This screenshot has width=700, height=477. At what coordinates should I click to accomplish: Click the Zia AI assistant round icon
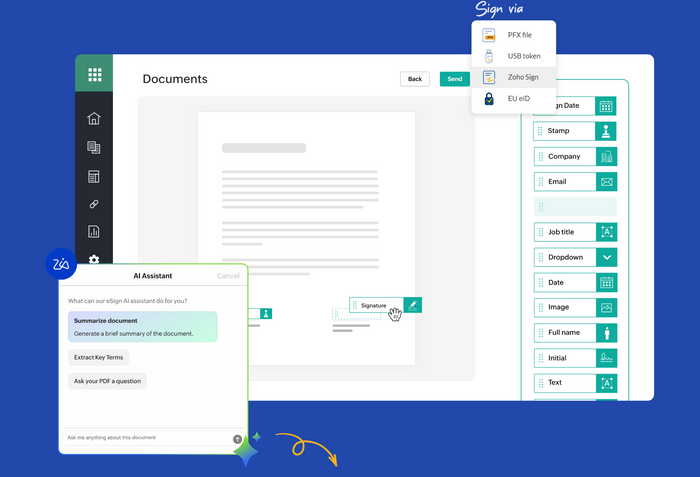pos(62,264)
